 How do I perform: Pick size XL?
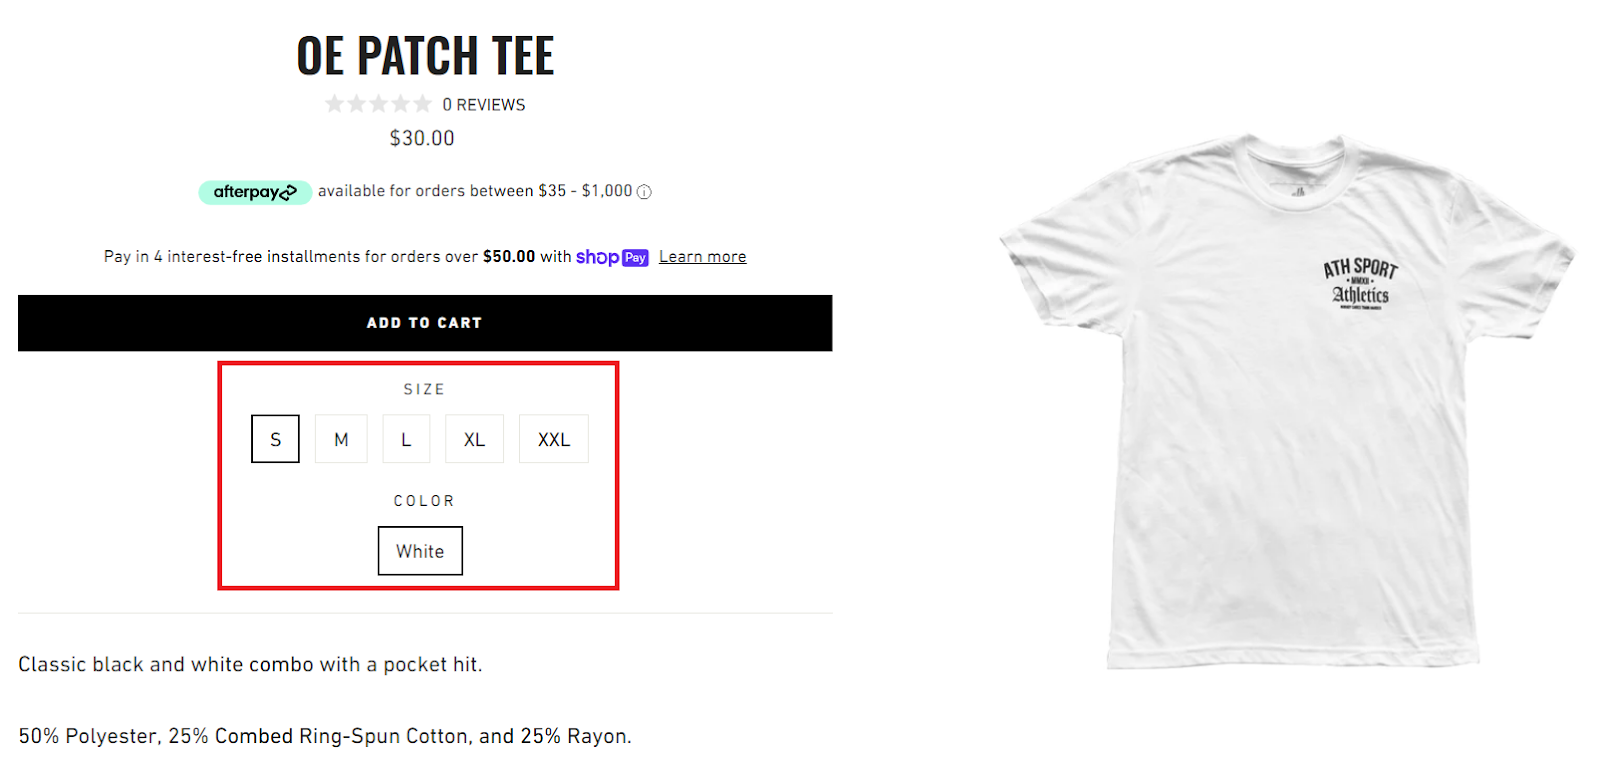[474, 439]
